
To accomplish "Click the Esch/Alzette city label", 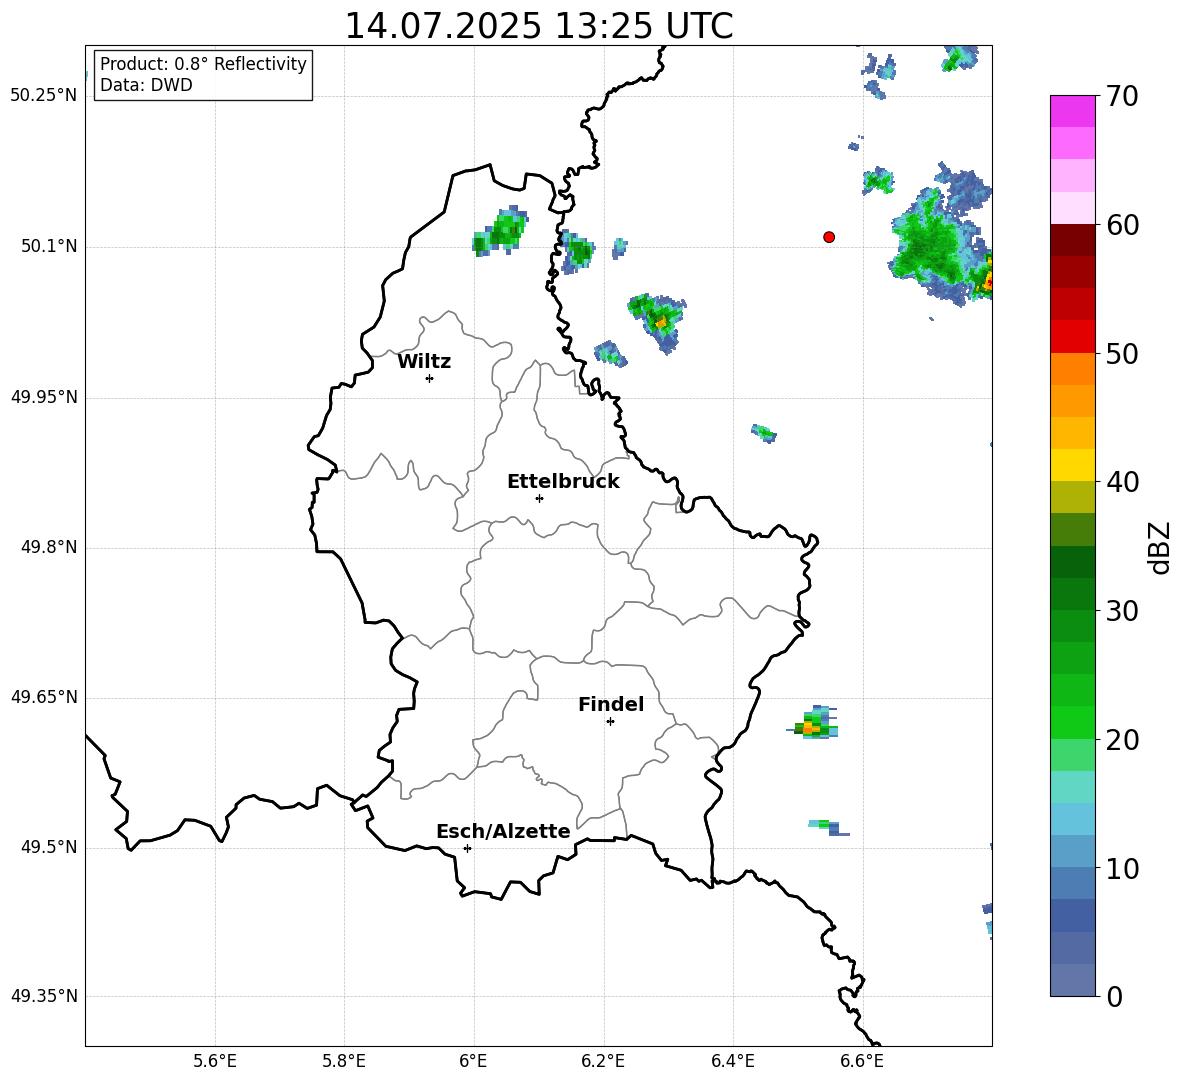I will pyautogui.click(x=503, y=831).
